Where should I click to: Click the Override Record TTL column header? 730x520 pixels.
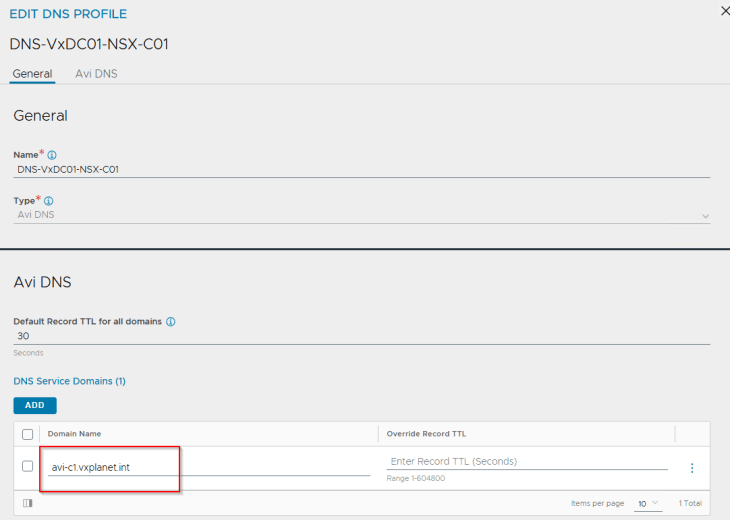[x=427, y=434]
